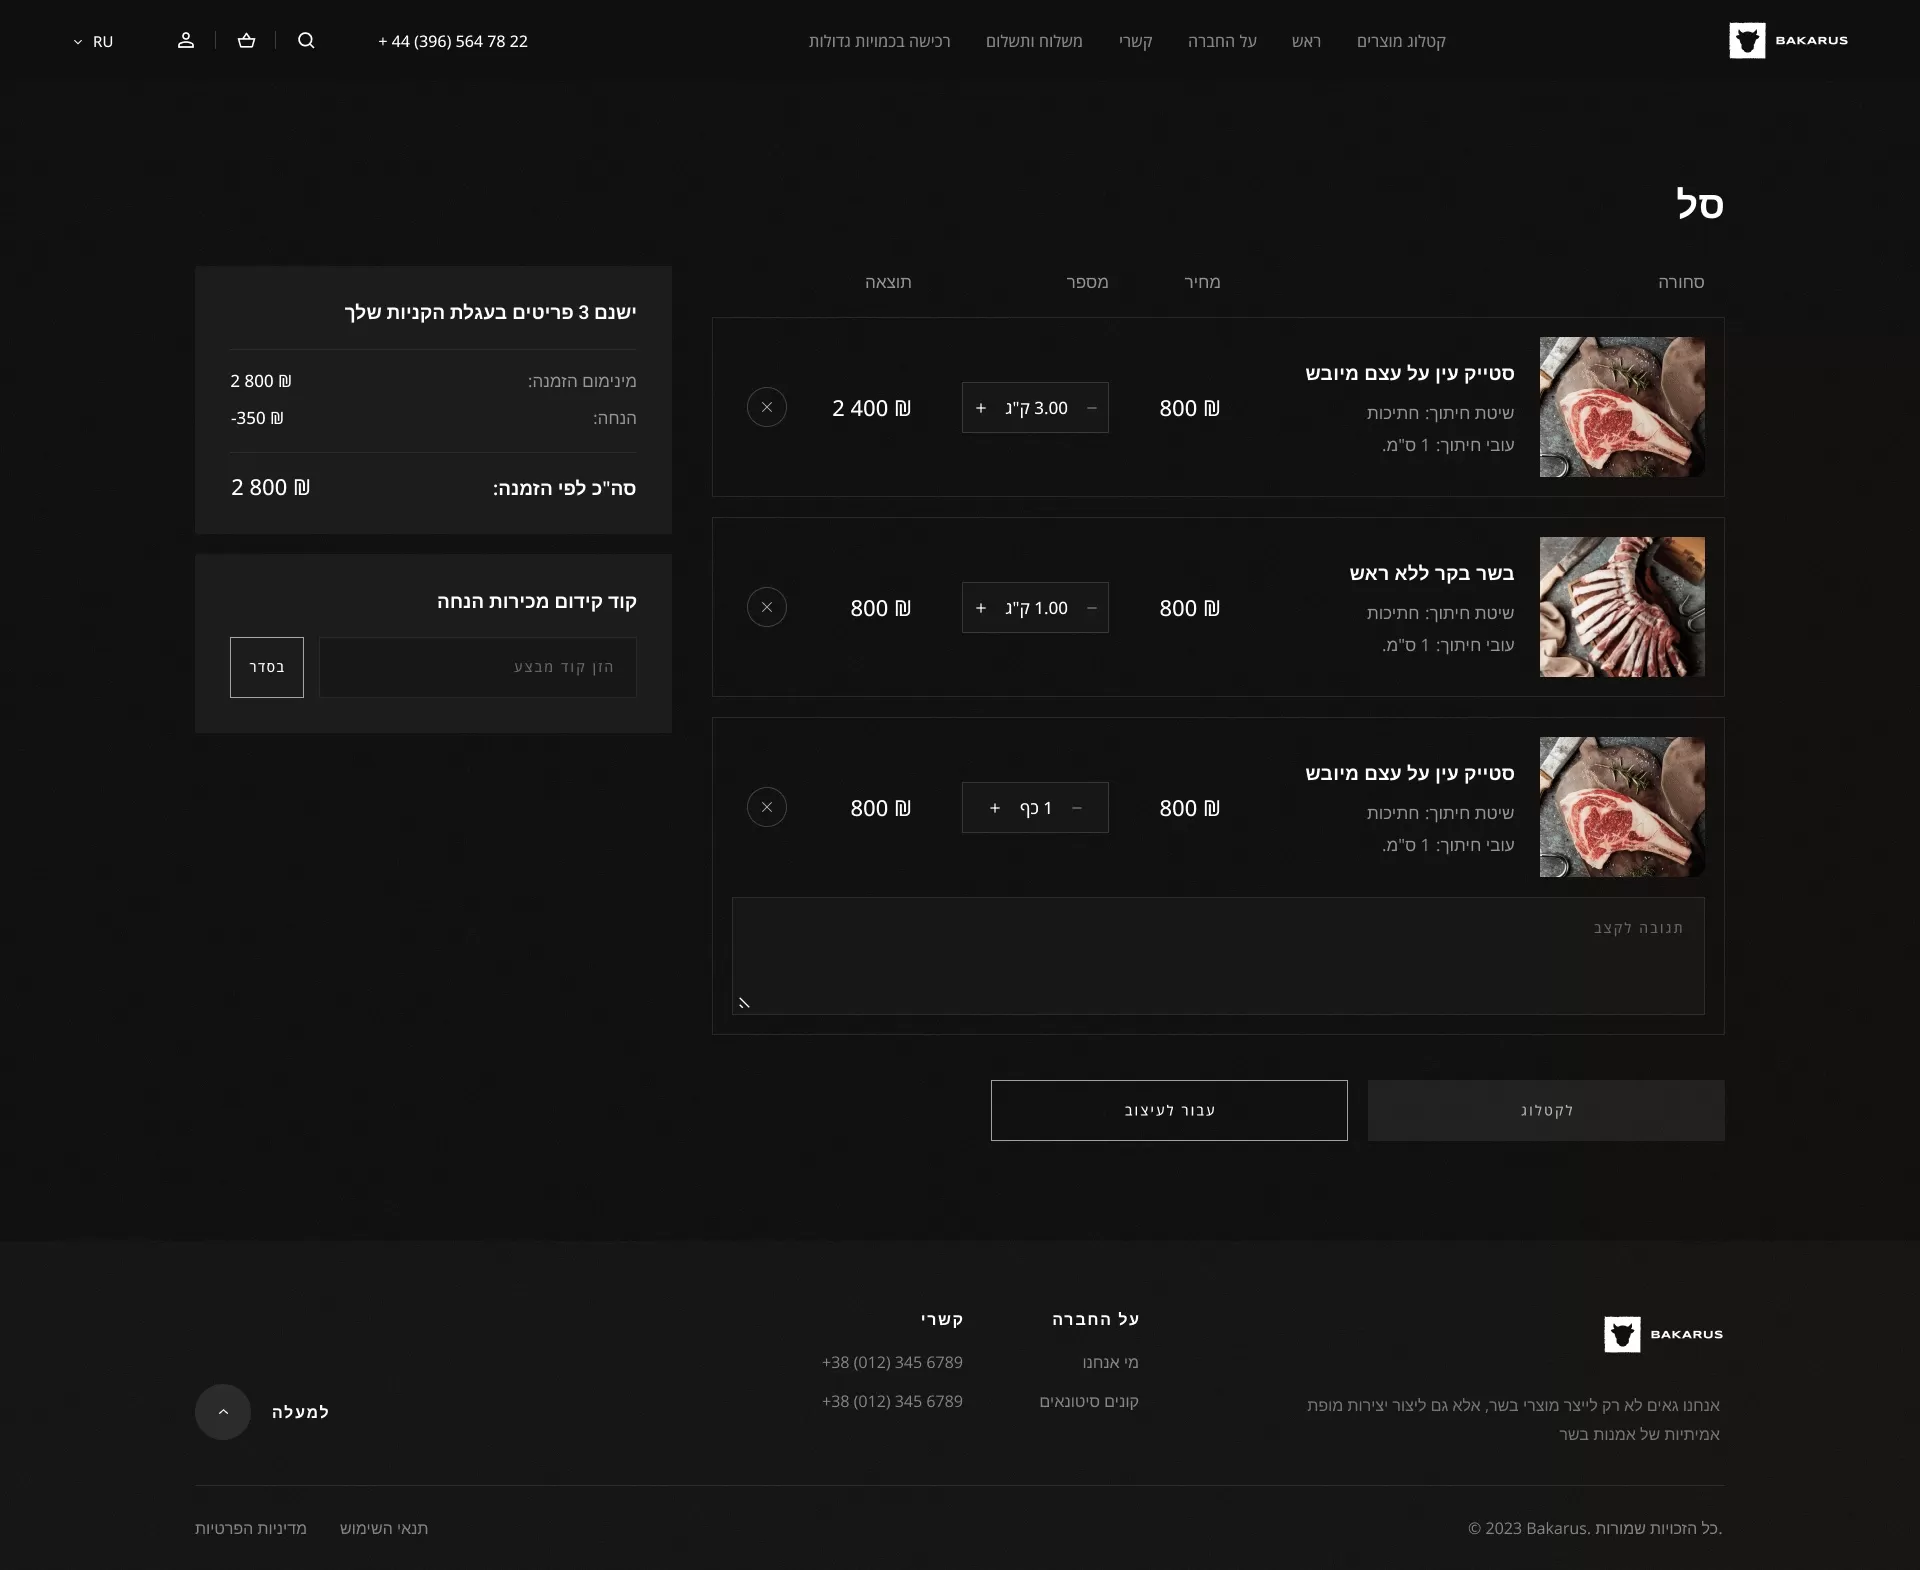Click the עבור לעיצוב button

[x=1168, y=1110]
